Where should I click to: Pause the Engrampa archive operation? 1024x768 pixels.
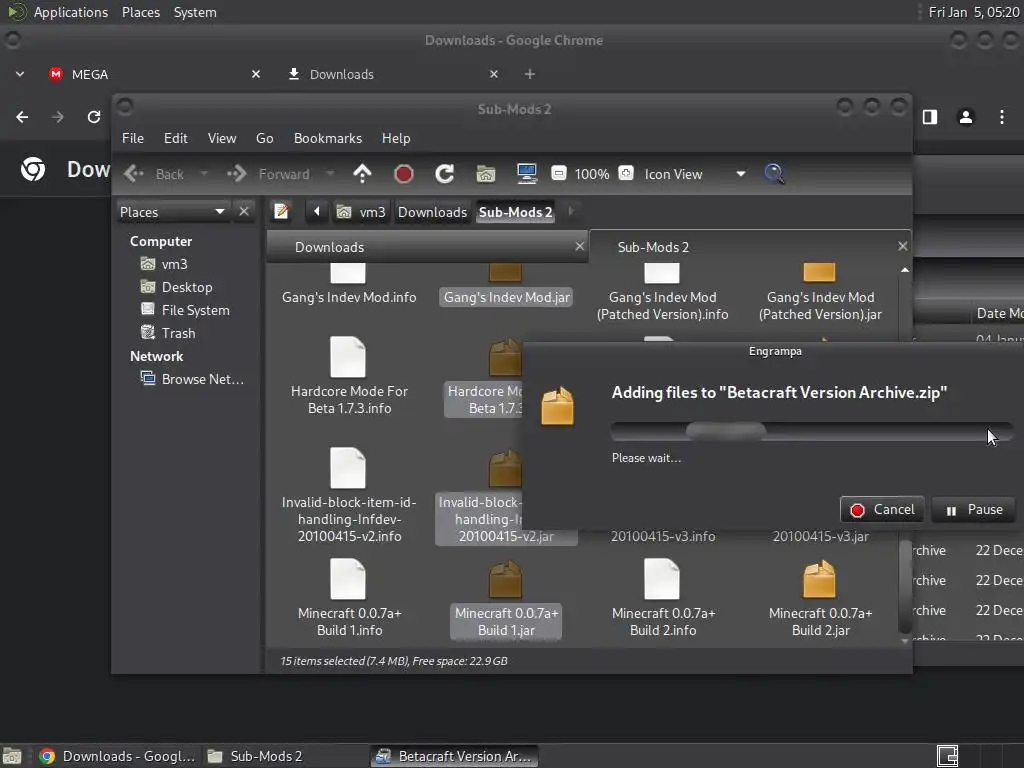point(974,509)
